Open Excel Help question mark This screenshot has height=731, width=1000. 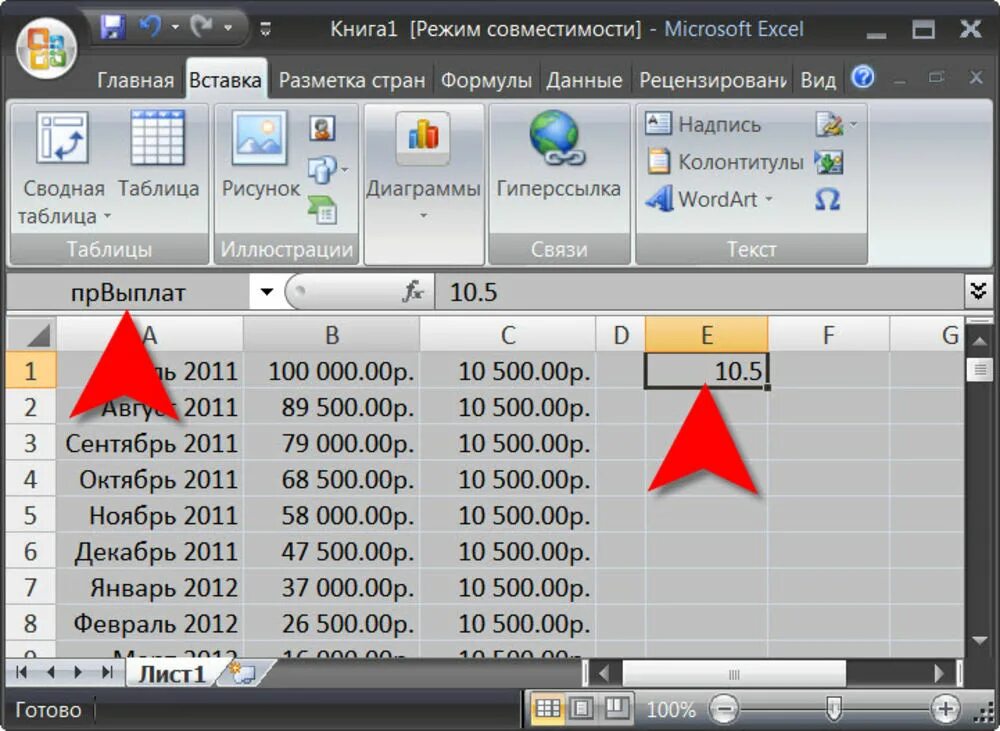tap(863, 78)
